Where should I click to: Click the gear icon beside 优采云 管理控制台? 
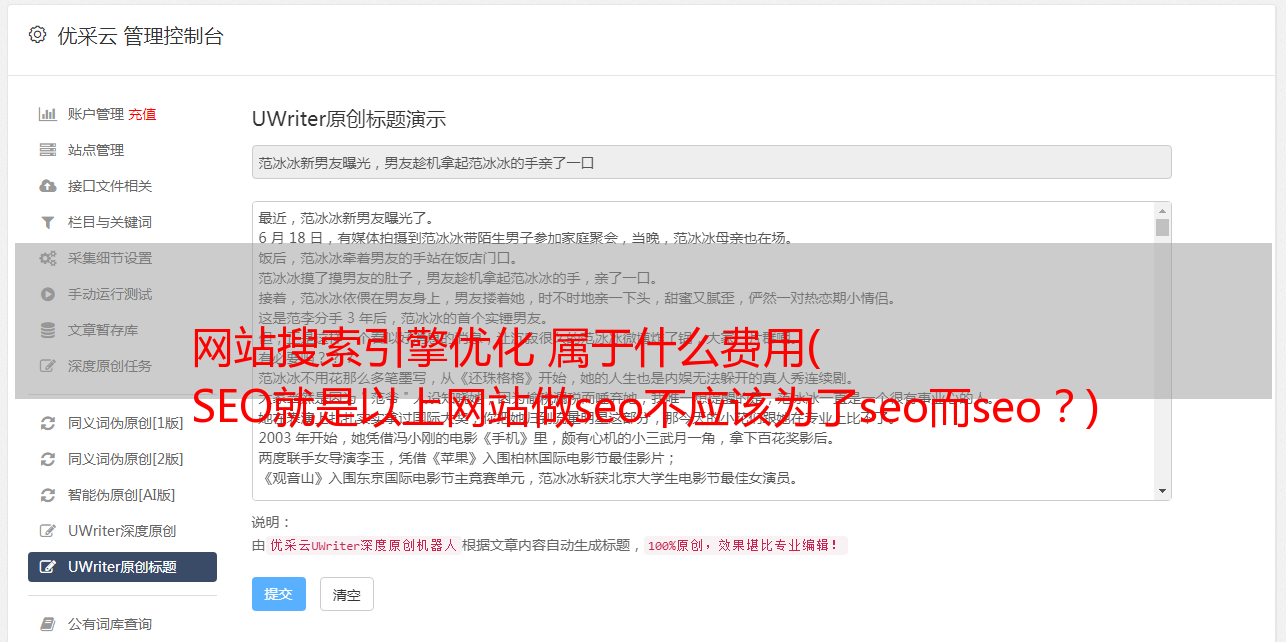click(37, 35)
